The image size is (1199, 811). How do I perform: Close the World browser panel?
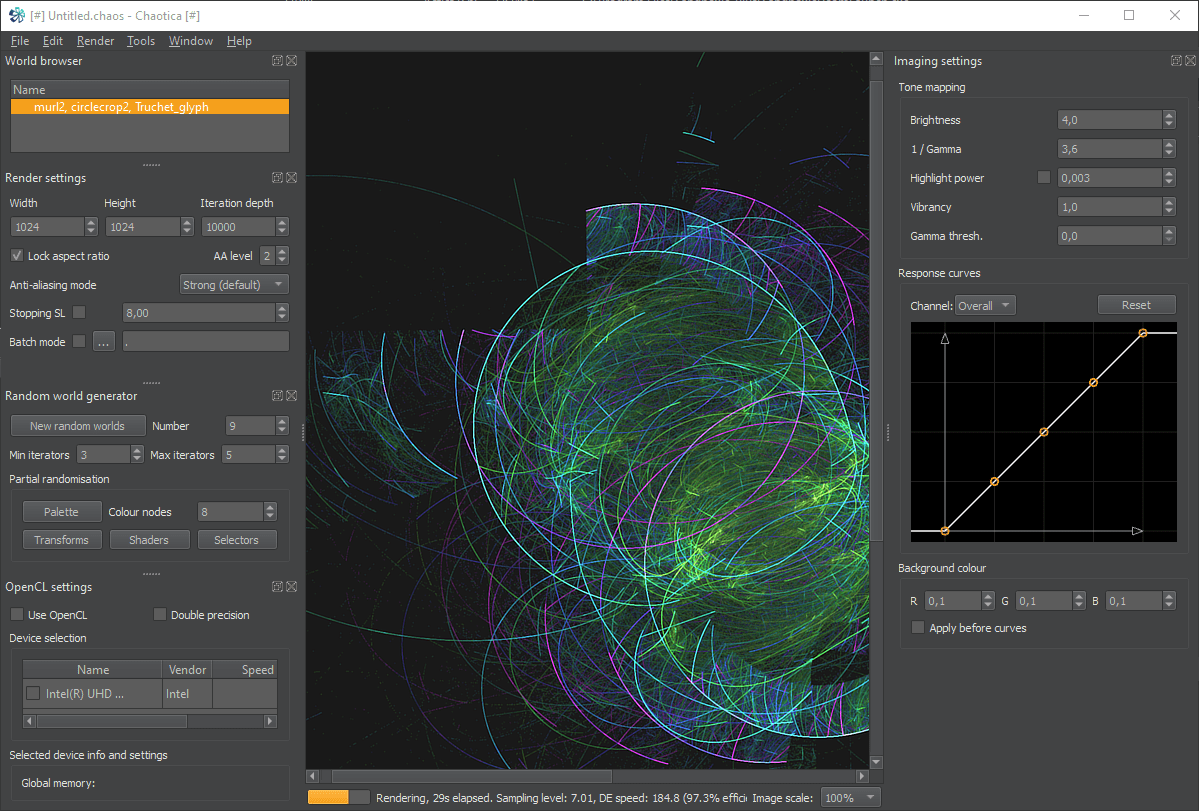tap(291, 61)
